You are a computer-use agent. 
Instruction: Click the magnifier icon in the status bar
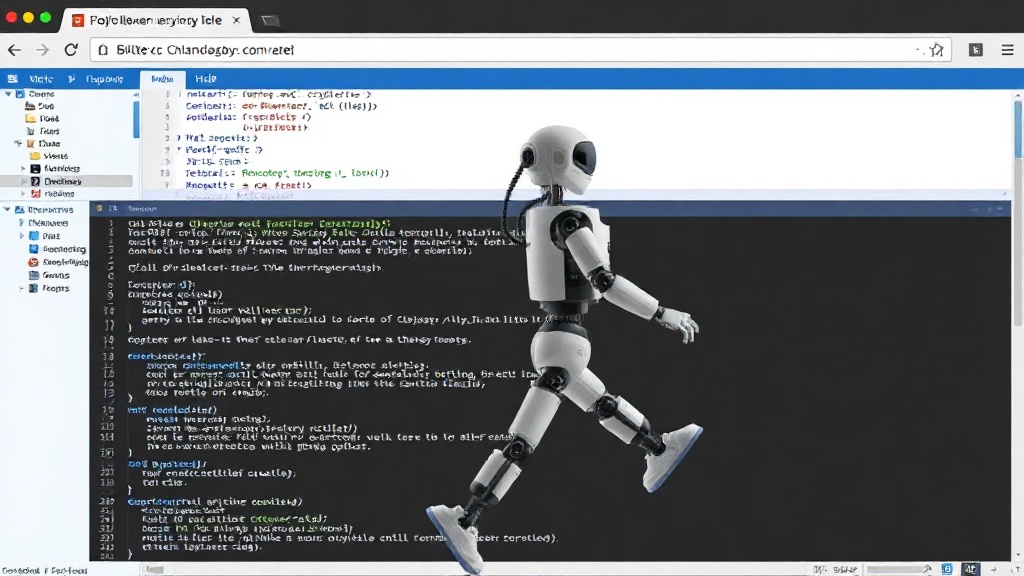[x=926, y=569]
